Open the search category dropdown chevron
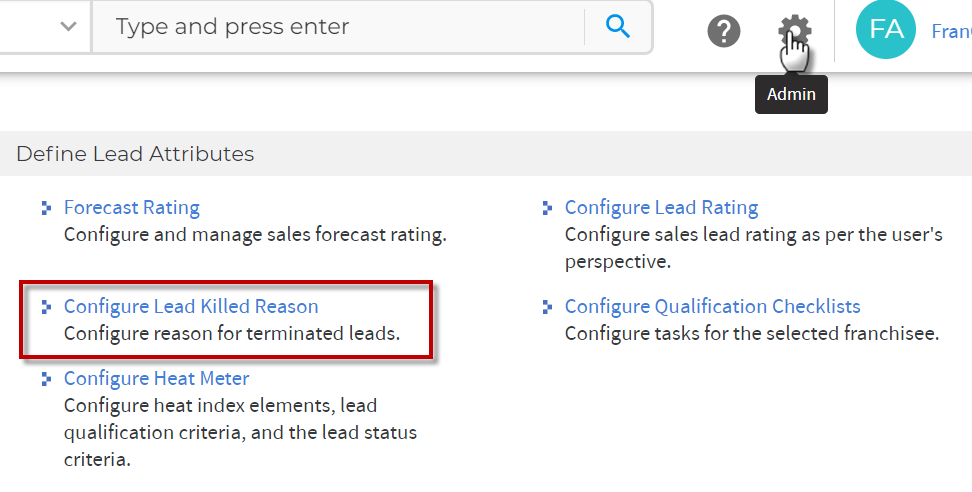This screenshot has height=492, width=972. click(69, 27)
